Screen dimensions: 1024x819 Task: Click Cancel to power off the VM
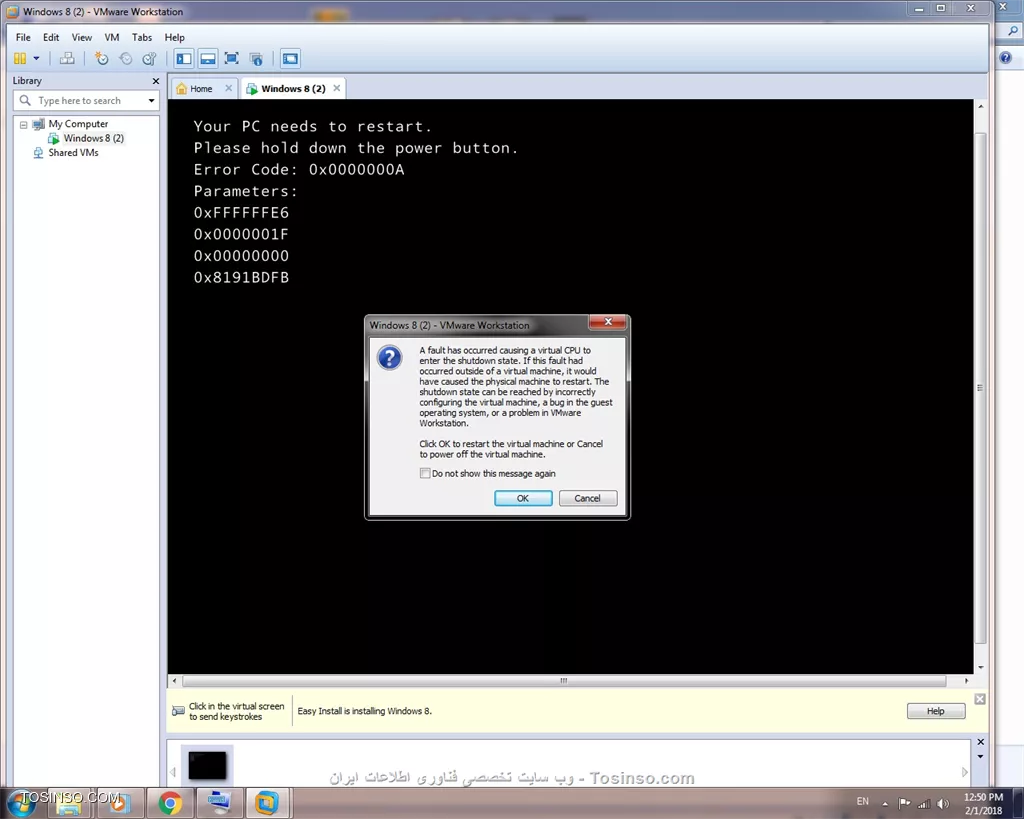(x=588, y=498)
